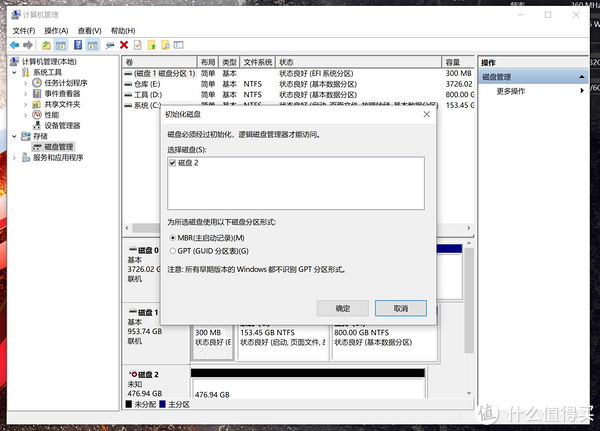Open the 文件(F) menu

point(24,31)
